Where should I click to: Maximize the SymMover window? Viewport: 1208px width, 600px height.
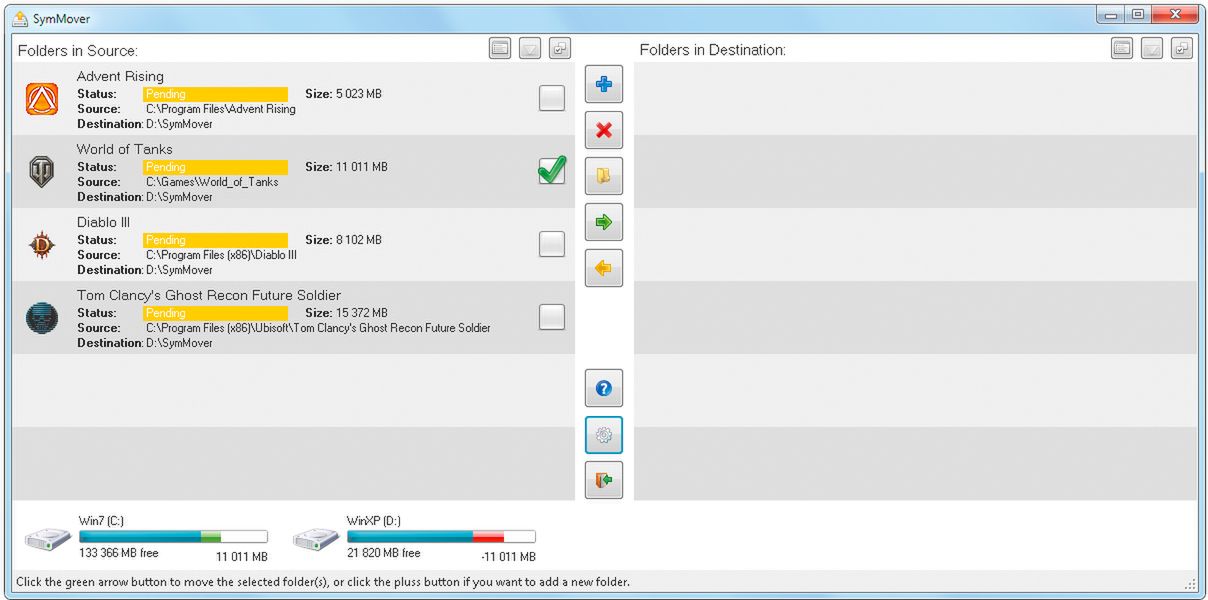click(1138, 14)
